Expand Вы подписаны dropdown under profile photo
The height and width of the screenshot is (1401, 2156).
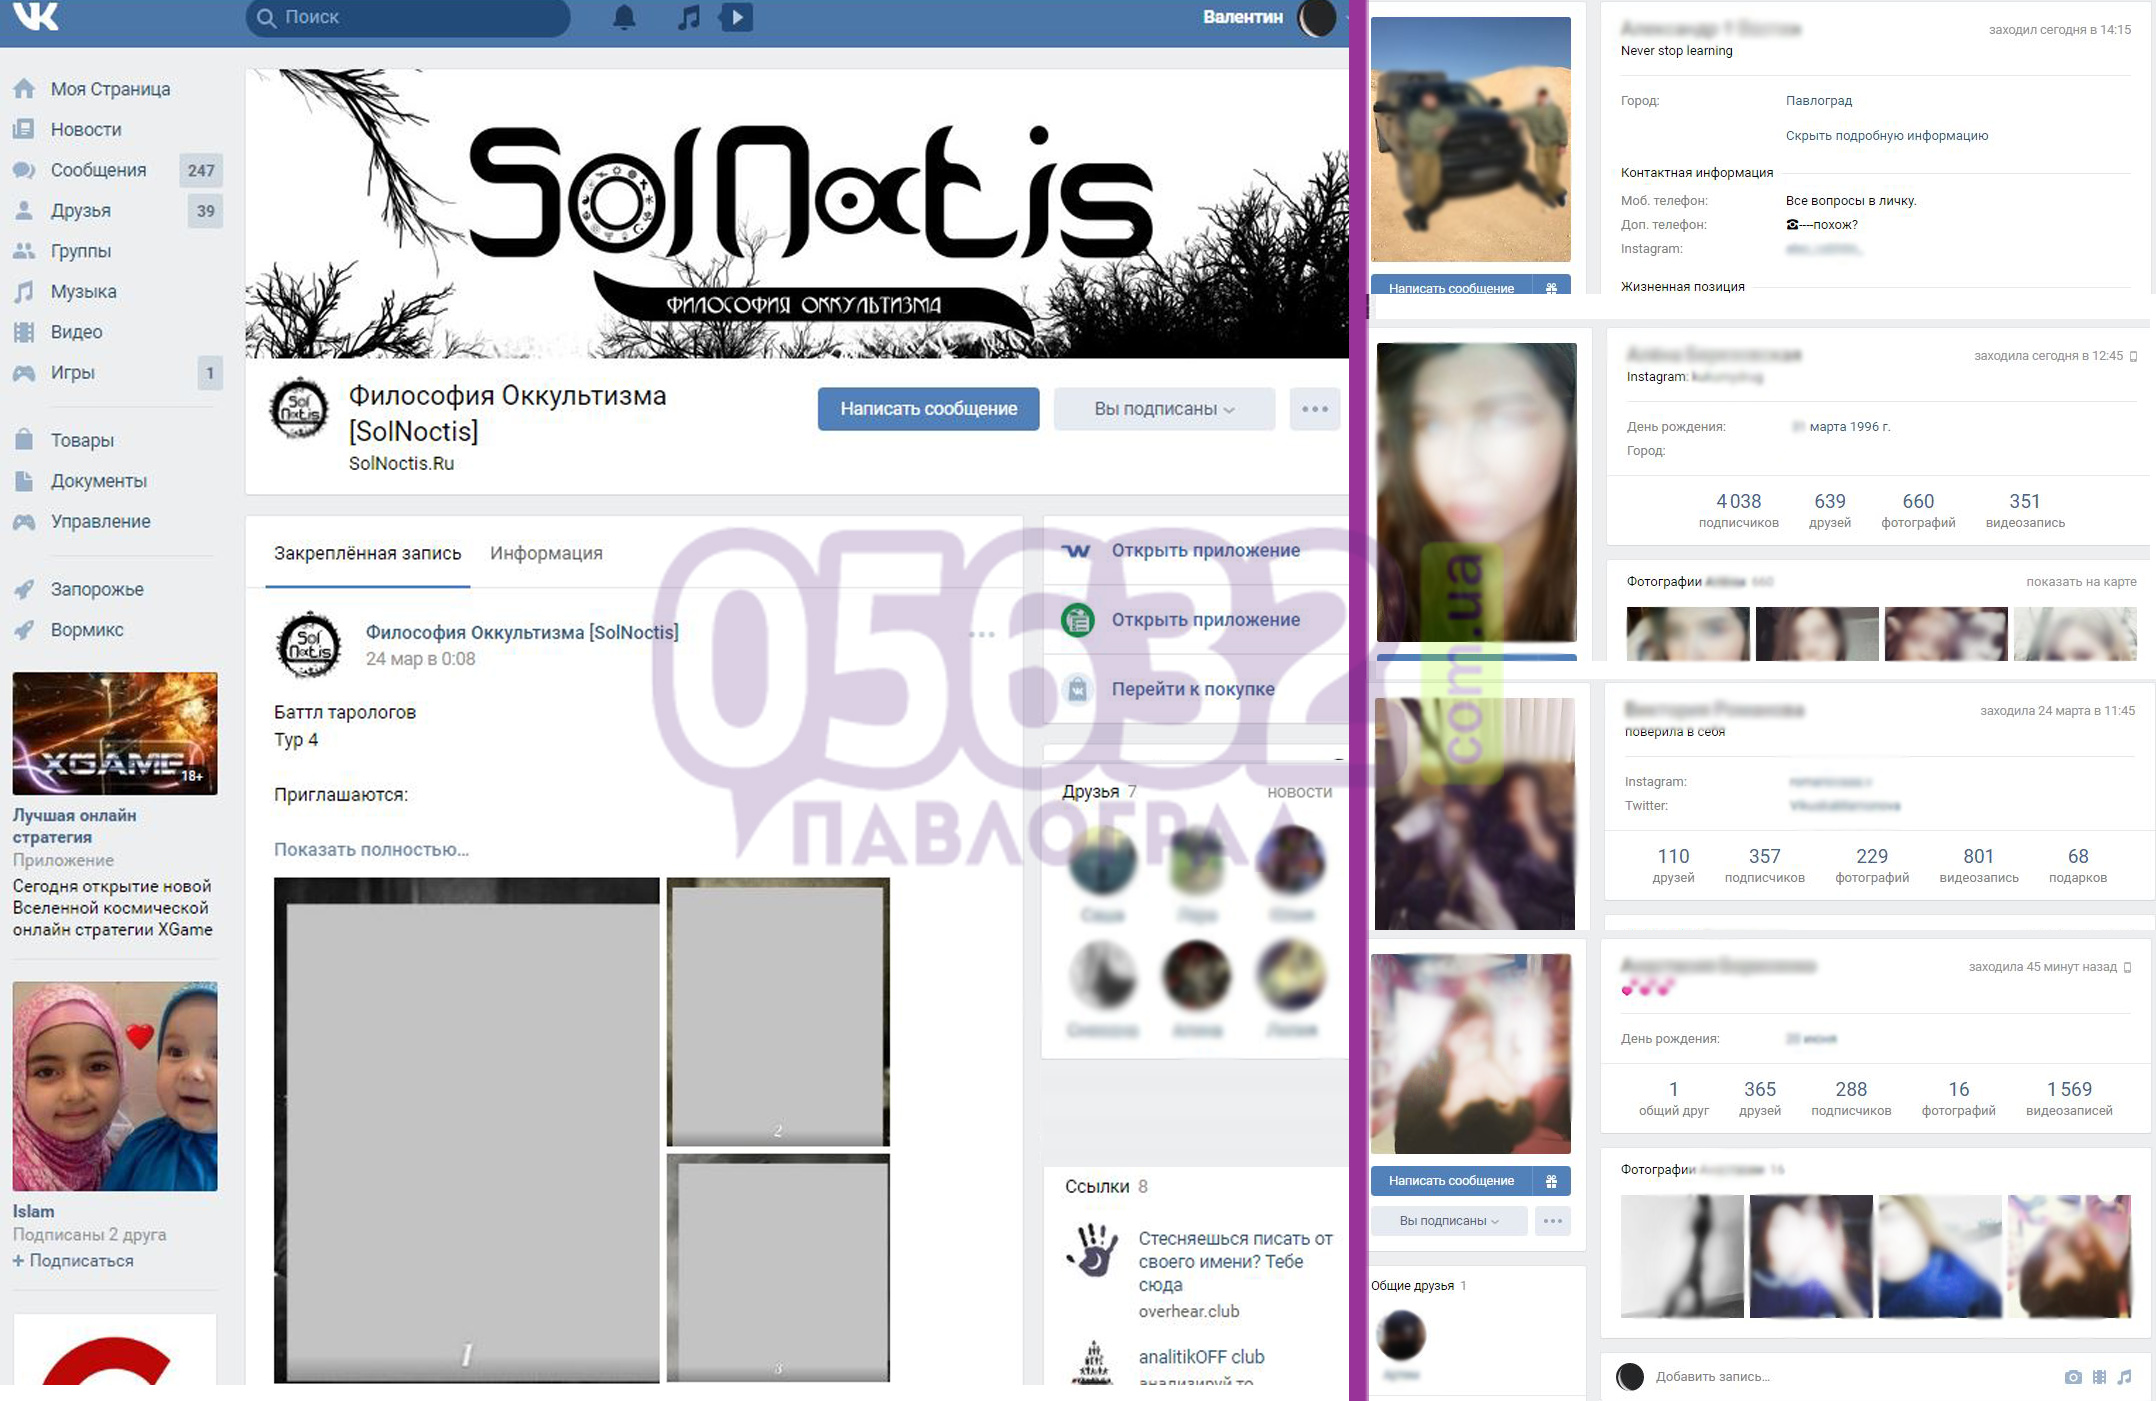click(x=1448, y=1221)
